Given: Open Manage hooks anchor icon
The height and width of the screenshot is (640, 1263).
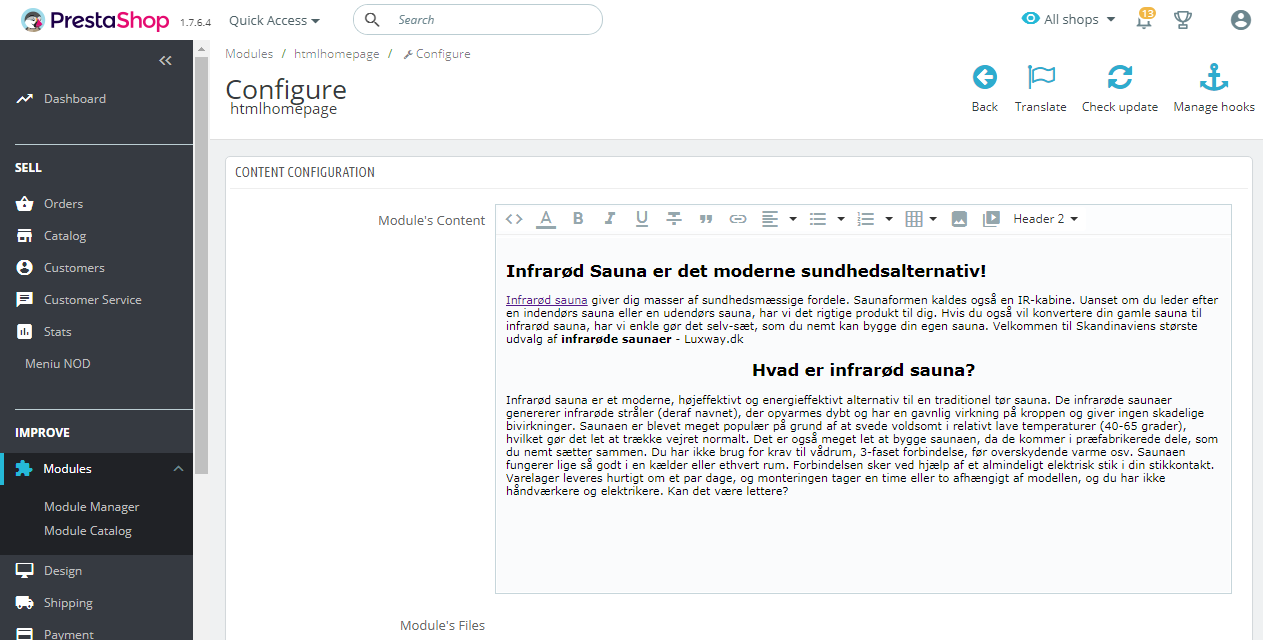Looking at the screenshot, I should tap(1214, 77).
